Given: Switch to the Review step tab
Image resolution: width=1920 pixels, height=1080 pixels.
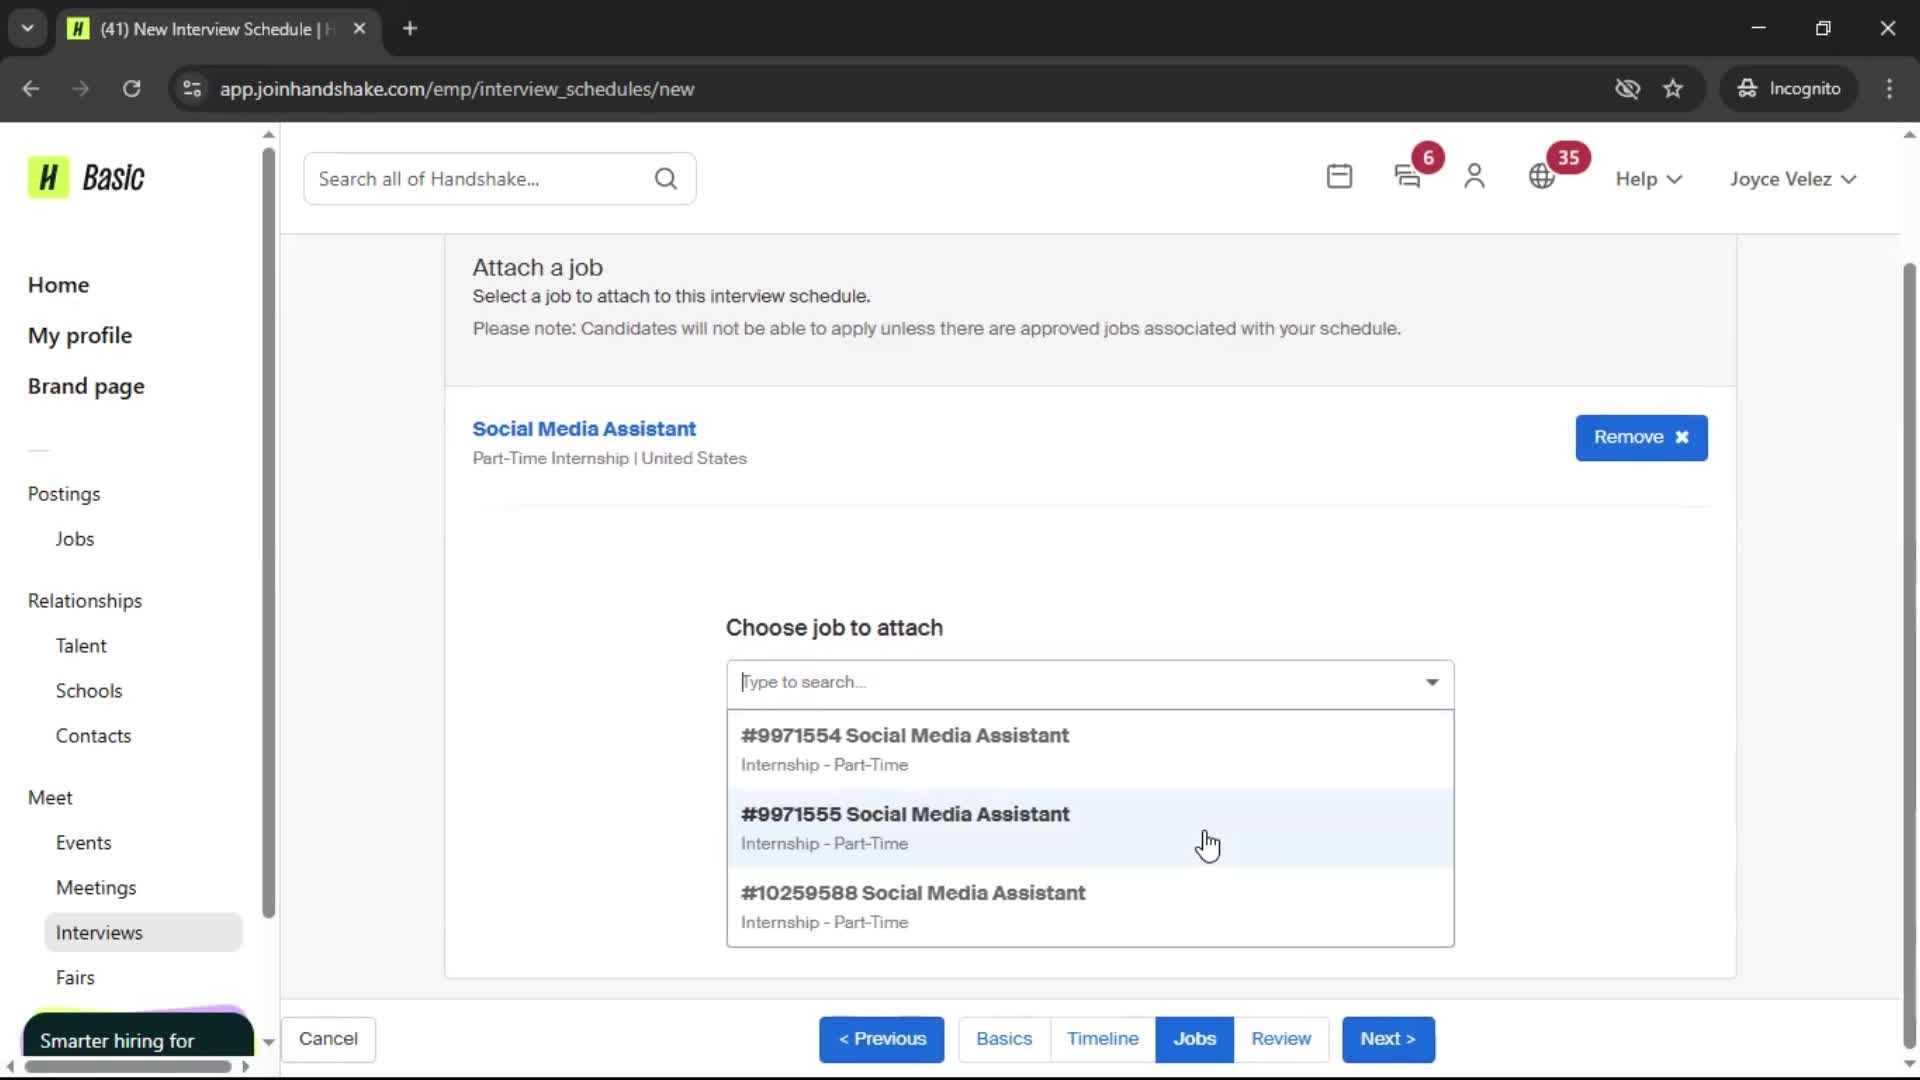Looking at the screenshot, I should (x=1281, y=1039).
